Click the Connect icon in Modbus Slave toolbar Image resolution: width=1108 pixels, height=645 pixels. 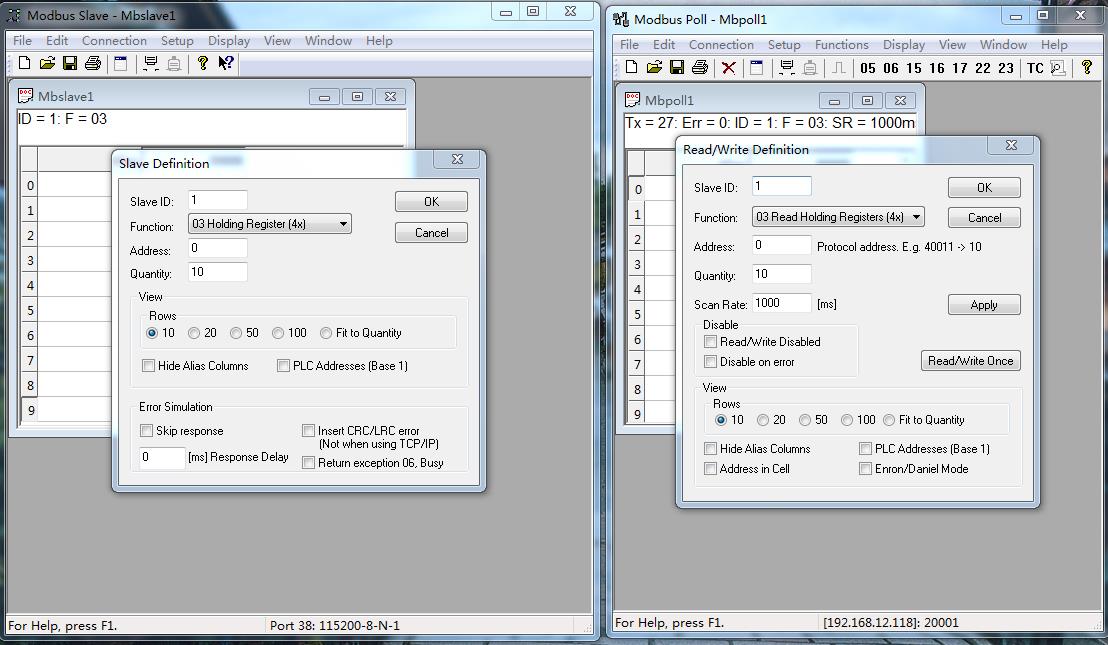tap(151, 63)
